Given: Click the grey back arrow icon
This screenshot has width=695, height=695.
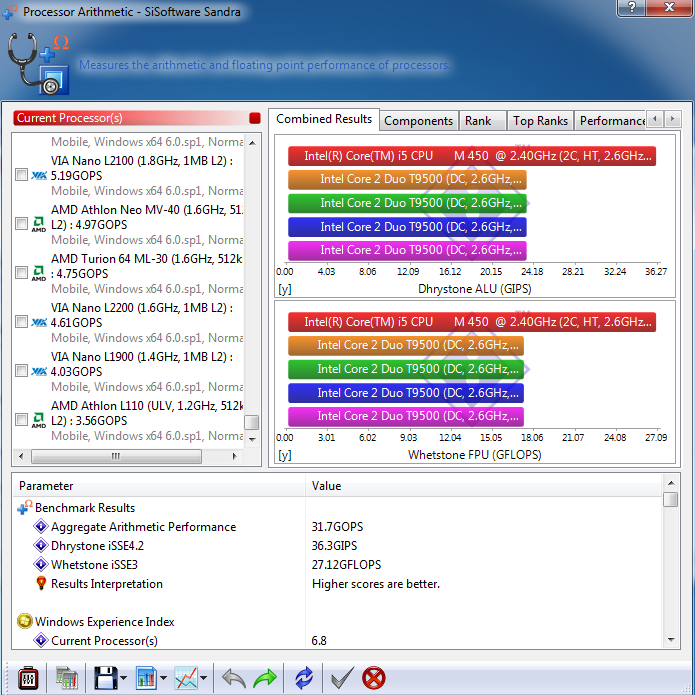Looking at the screenshot, I should (234, 678).
